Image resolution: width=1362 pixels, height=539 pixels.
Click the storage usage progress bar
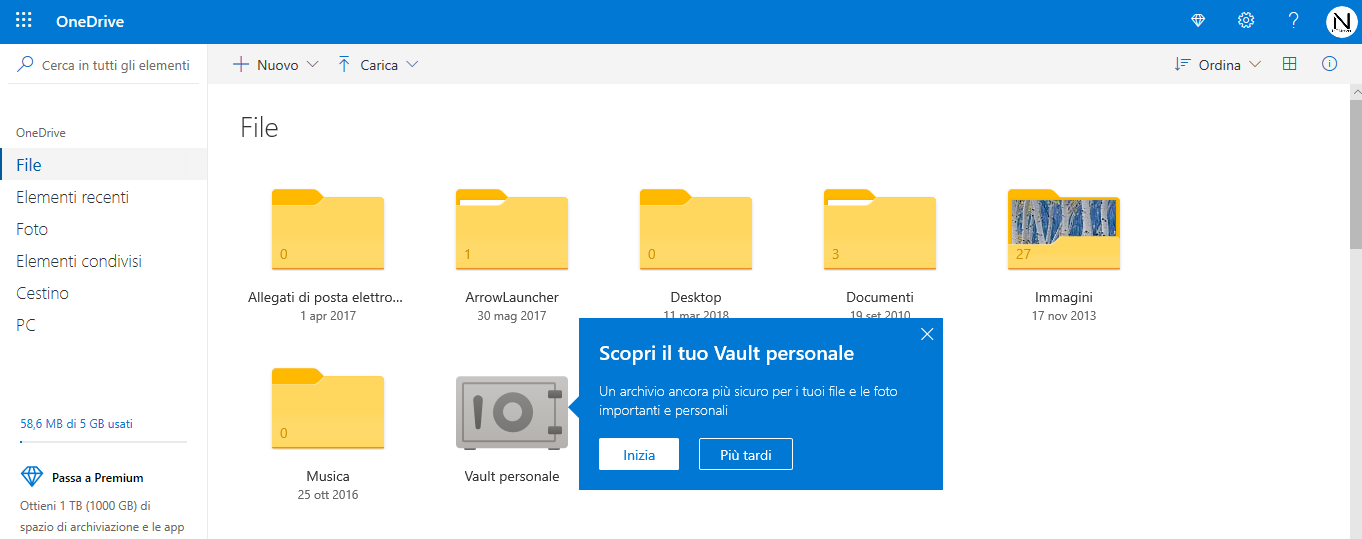click(104, 441)
